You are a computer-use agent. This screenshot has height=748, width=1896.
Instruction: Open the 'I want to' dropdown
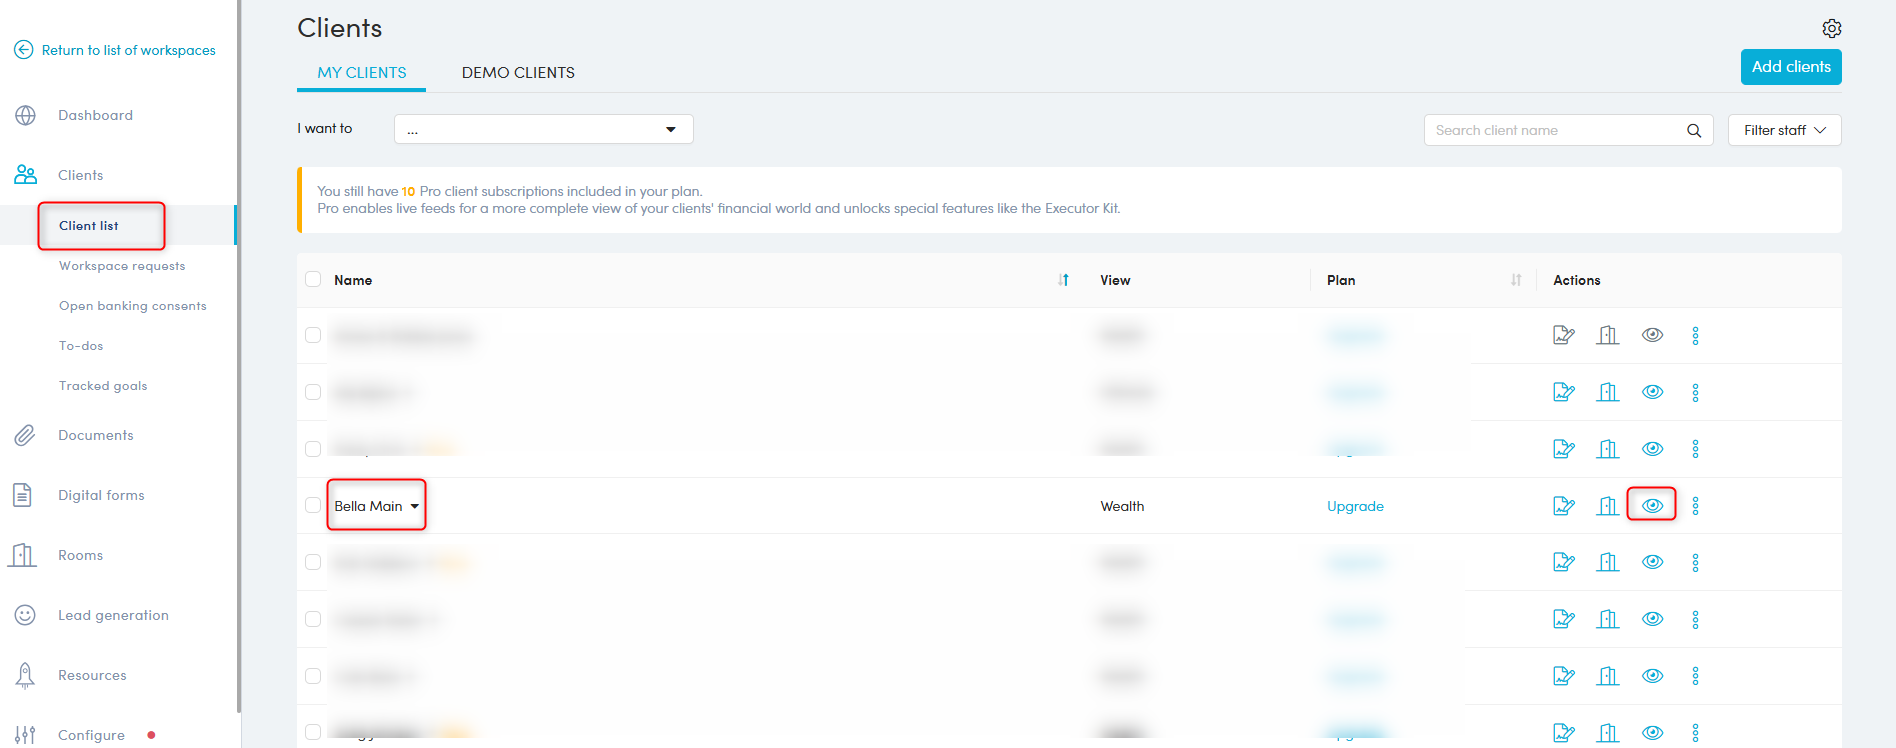pos(543,129)
